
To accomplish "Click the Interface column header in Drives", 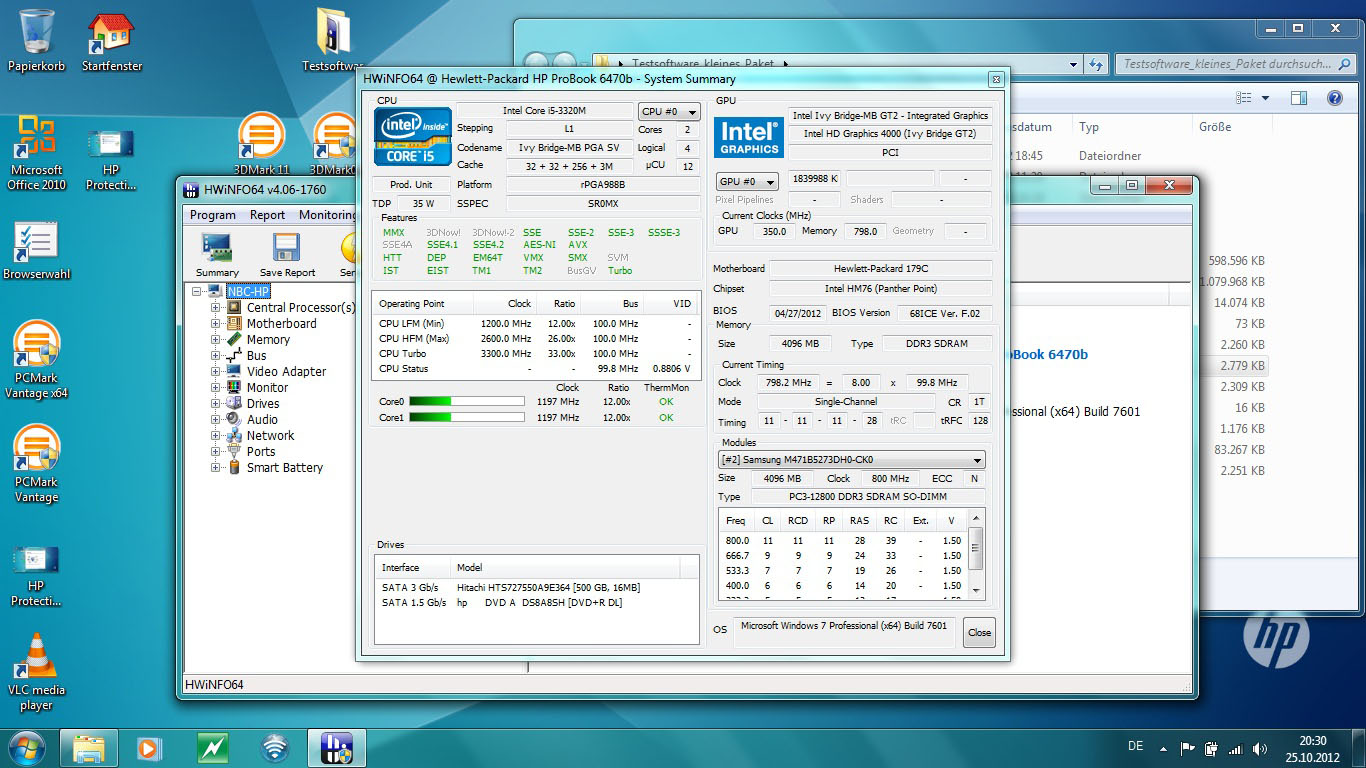I will coord(412,567).
